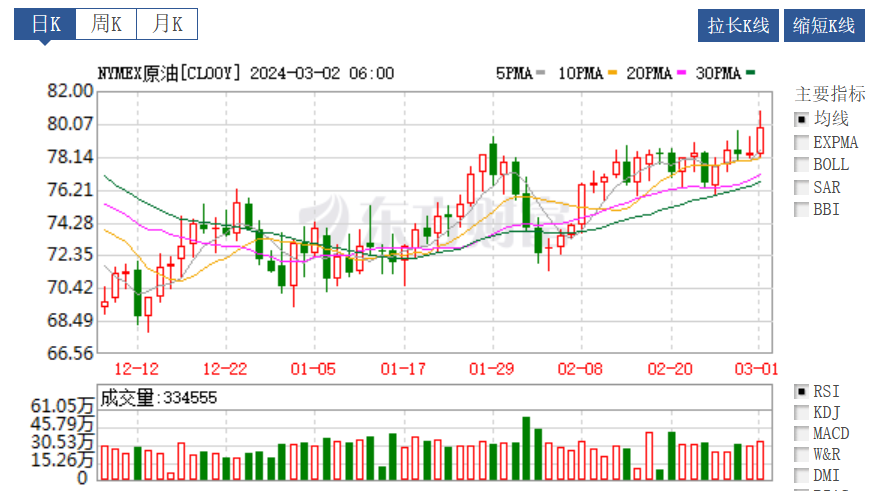Image resolution: width=884 pixels, height=491 pixels.
Task: Click the 78.14 price axis label
Action: (x=70, y=157)
